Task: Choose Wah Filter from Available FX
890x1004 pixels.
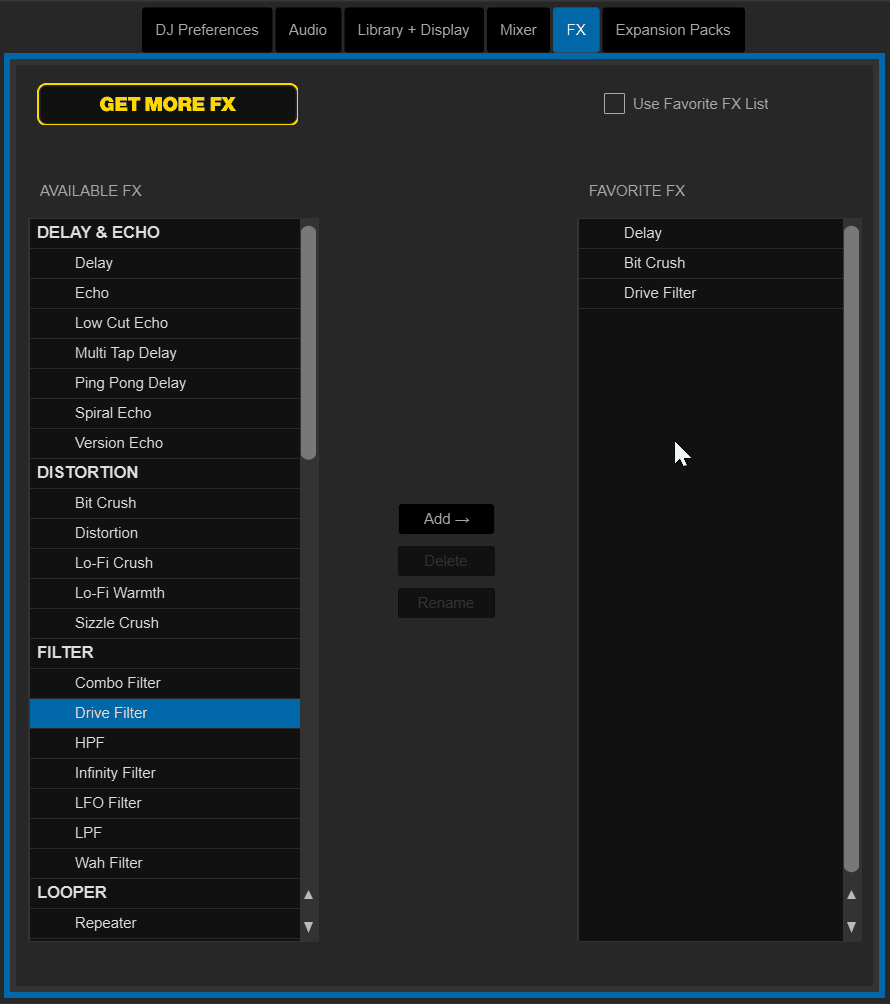Action: tap(109, 863)
